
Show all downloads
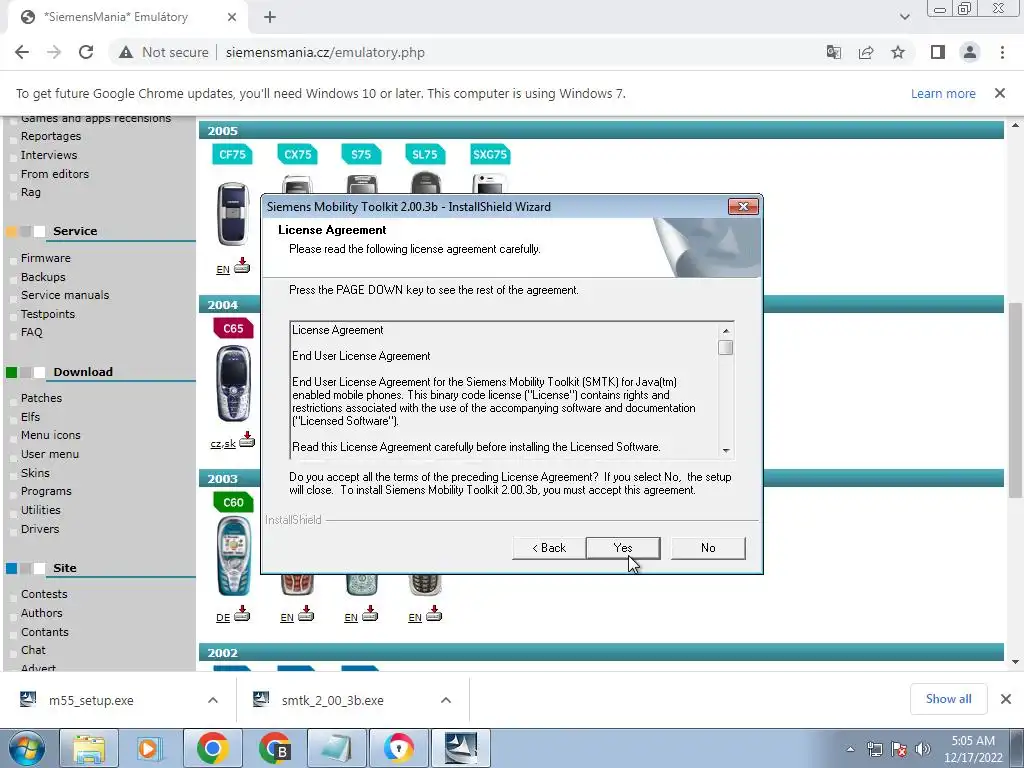948,699
